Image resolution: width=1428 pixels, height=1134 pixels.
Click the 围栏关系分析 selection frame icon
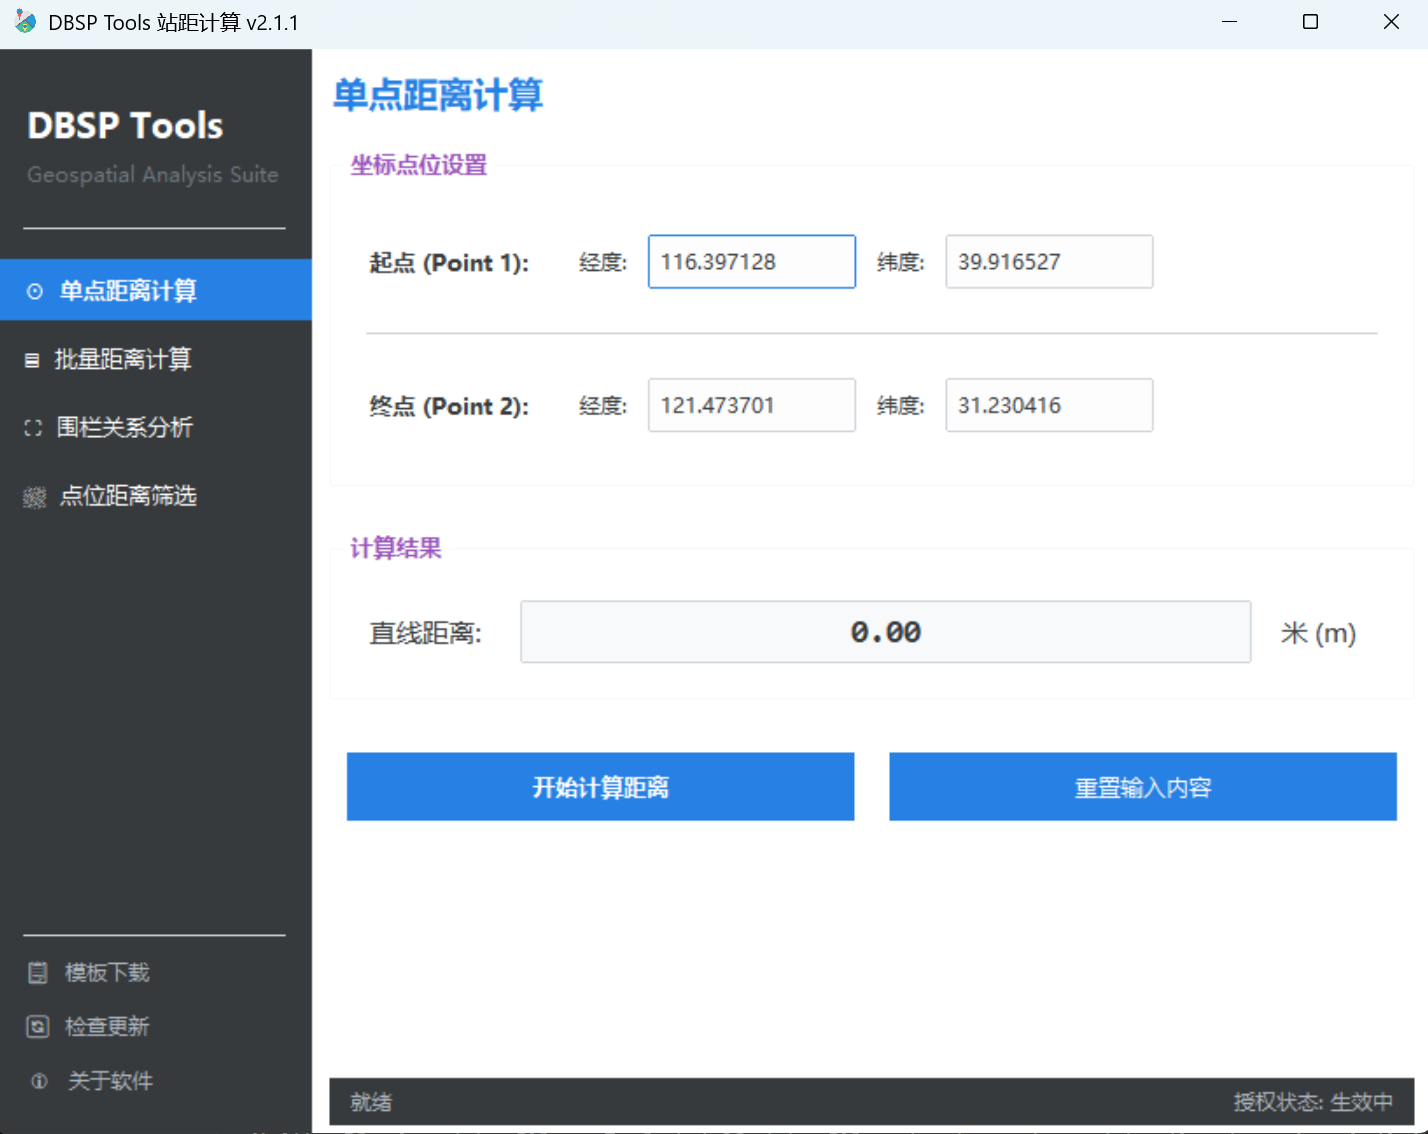click(x=33, y=427)
